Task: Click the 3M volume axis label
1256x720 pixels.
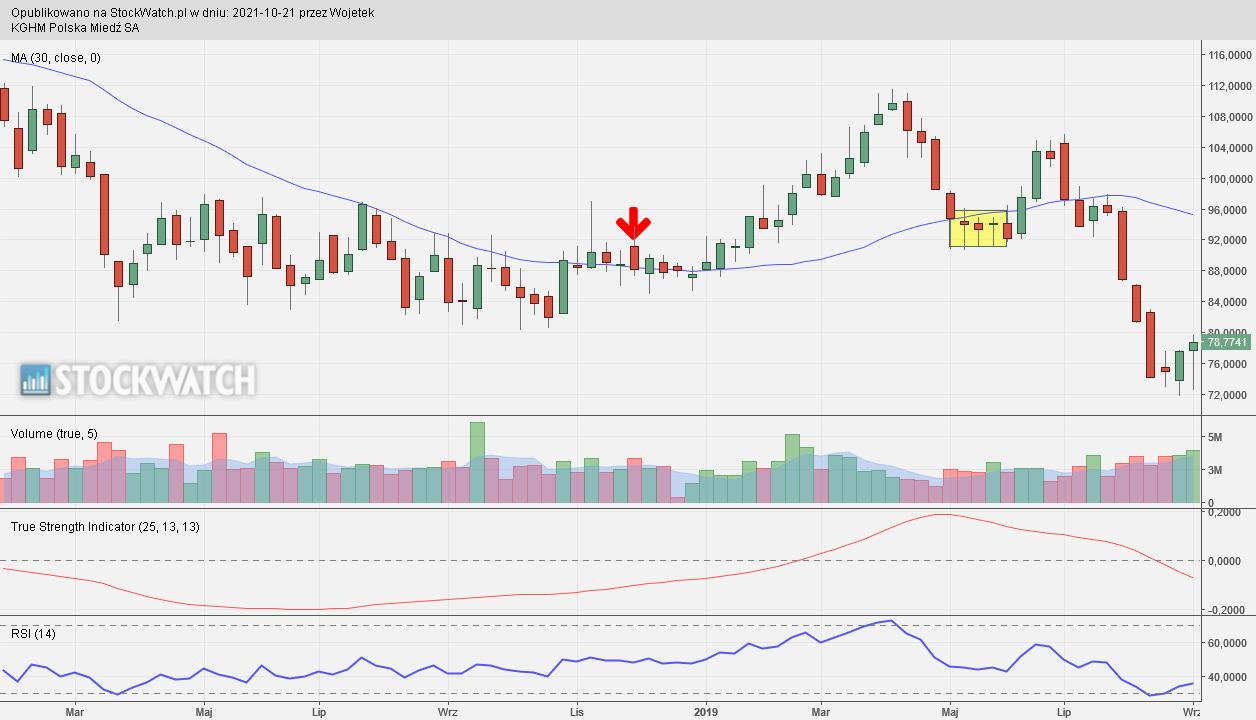Action: point(1216,470)
